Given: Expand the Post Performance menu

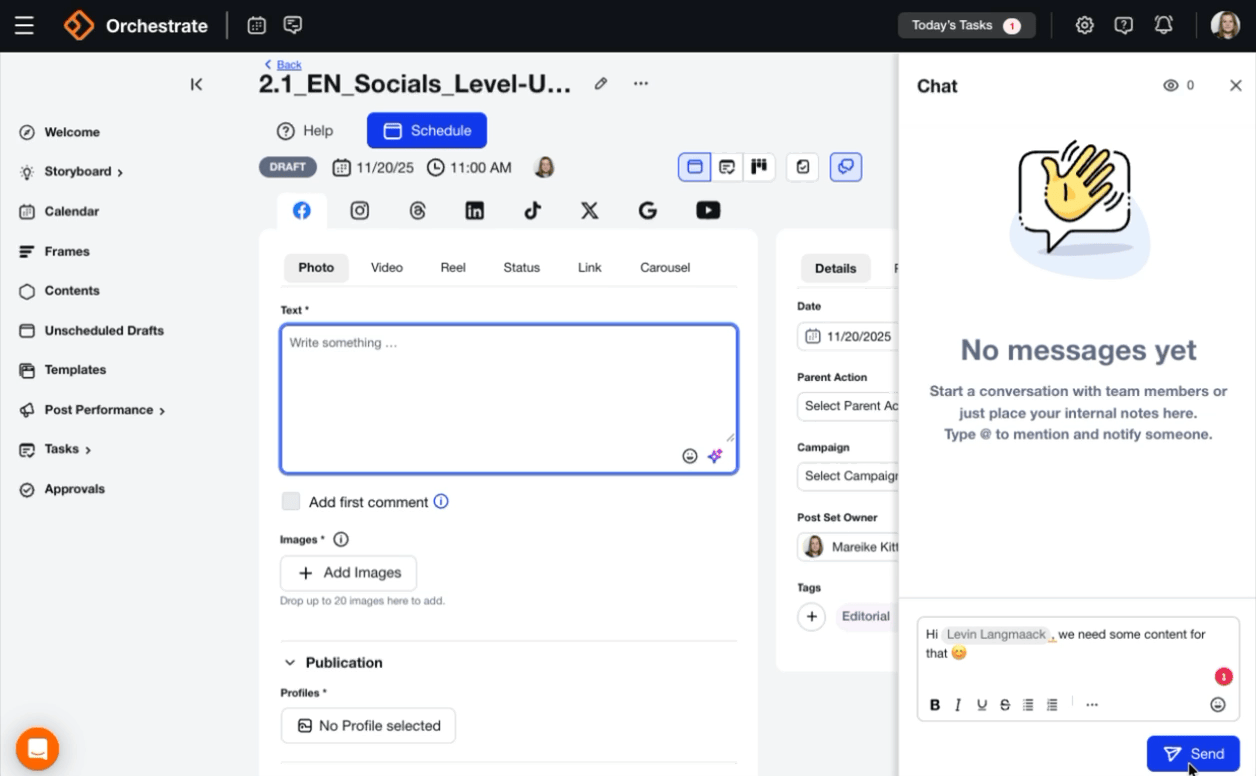Looking at the screenshot, I should pyautogui.click(x=105, y=410).
